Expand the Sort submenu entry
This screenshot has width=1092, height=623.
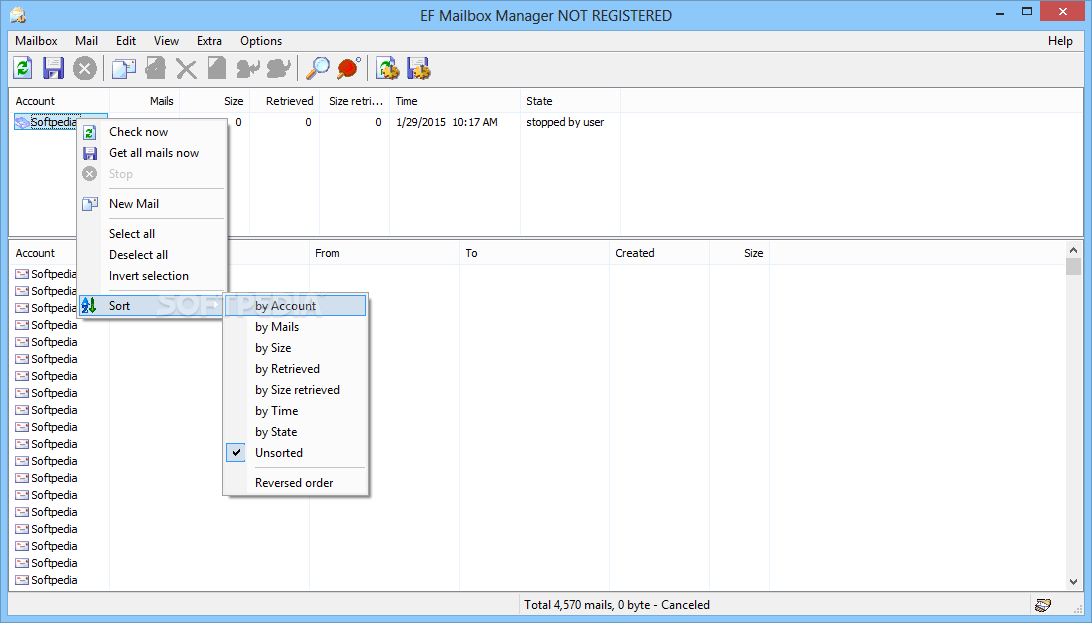[152, 306]
